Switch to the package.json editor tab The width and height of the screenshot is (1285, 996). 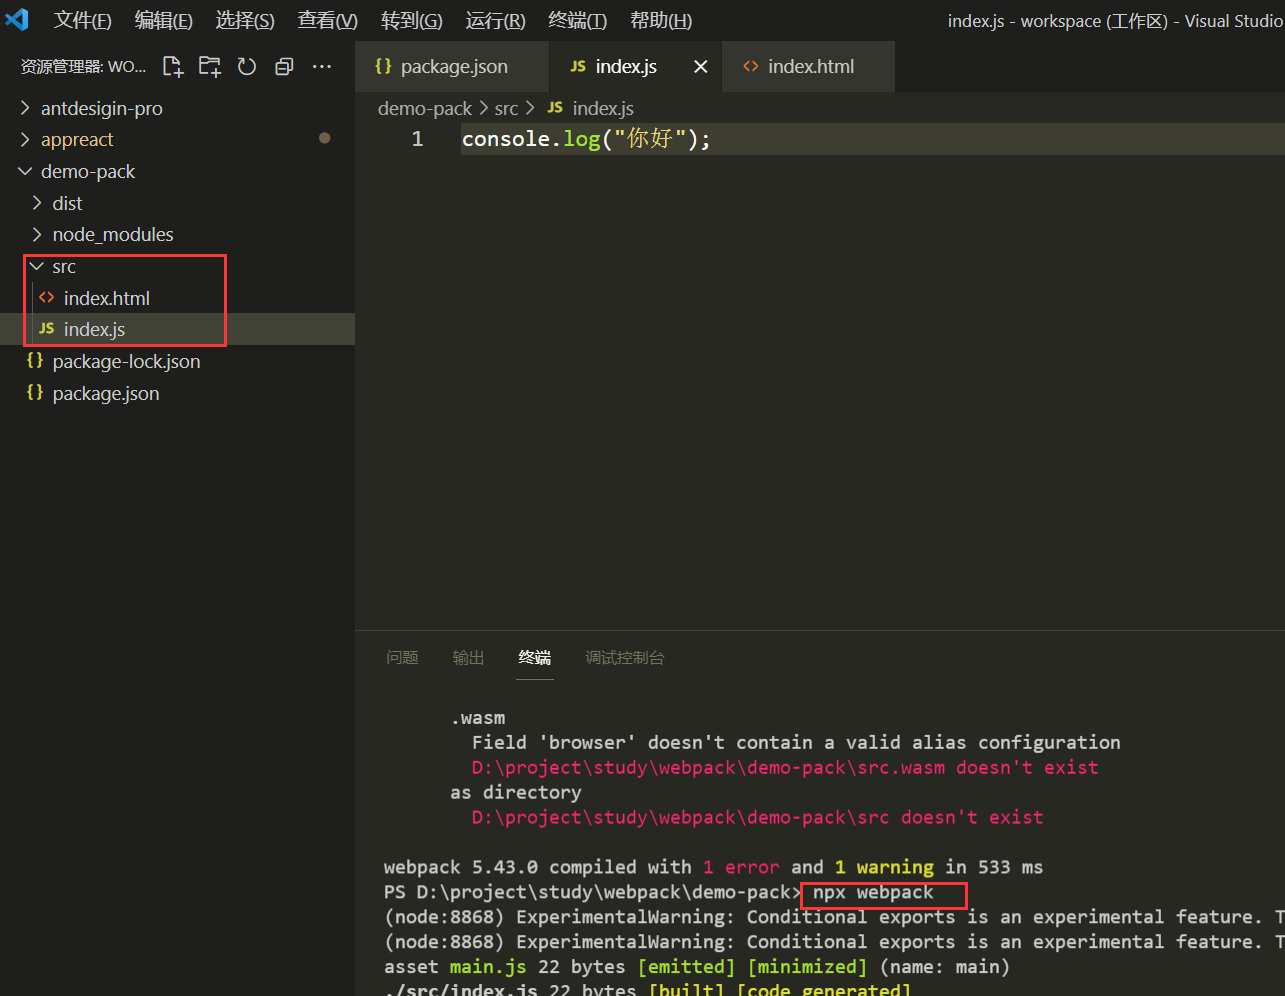pyautogui.click(x=452, y=67)
